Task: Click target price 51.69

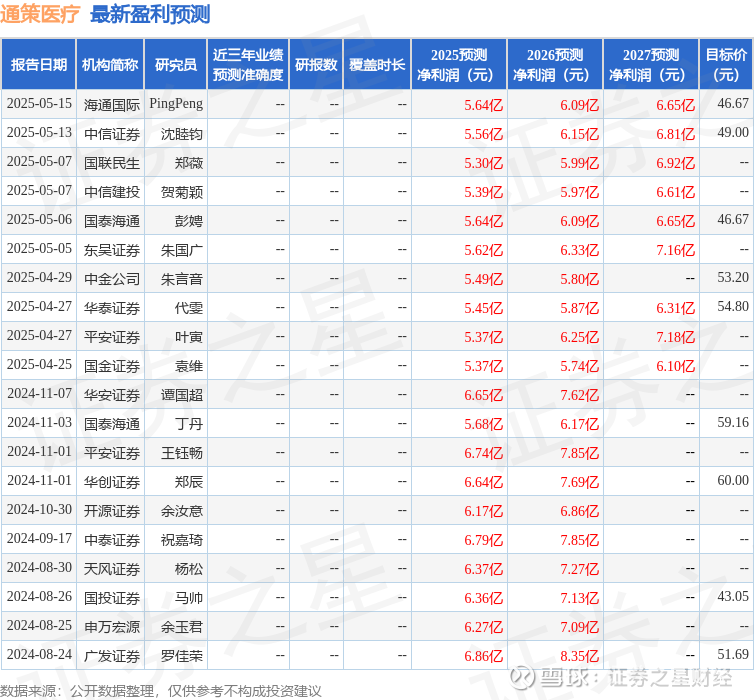Action: click(x=733, y=654)
